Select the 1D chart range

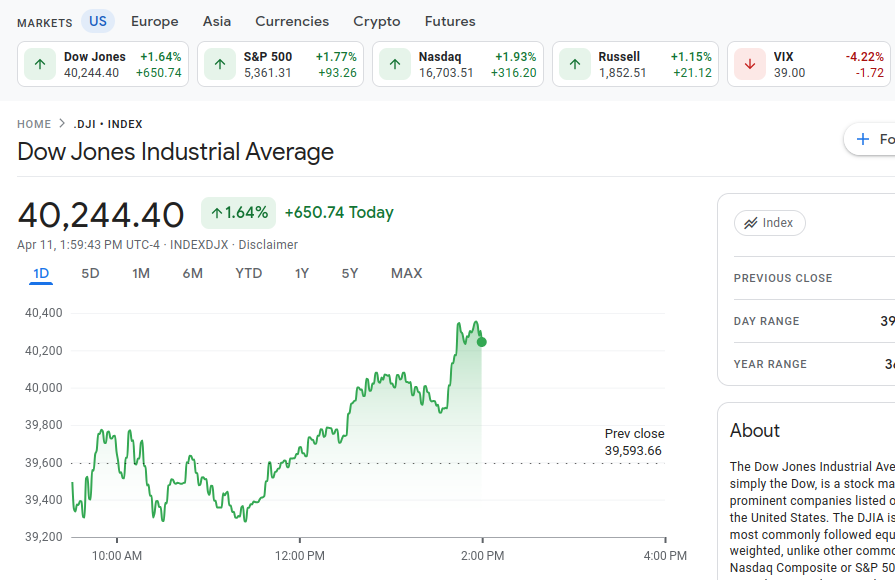point(41,273)
